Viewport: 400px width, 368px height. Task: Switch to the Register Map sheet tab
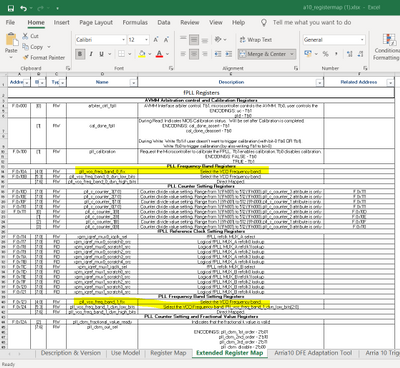pyautogui.click(x=168, y=353)
